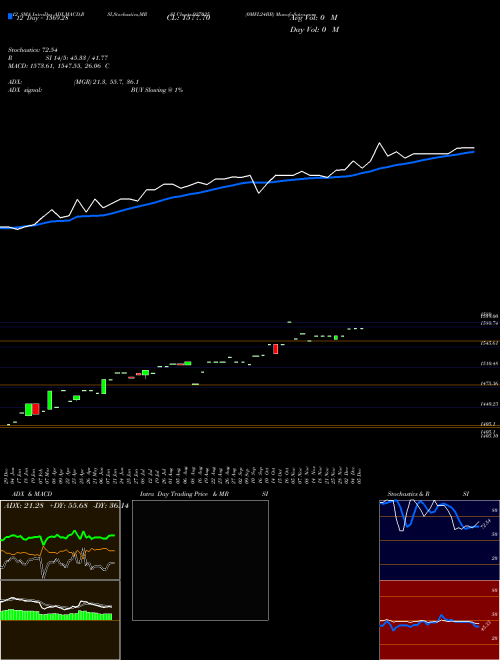Open the empty intraday trading price panel
This screenshot has height=660, width=500.
[x=200, y=560]
